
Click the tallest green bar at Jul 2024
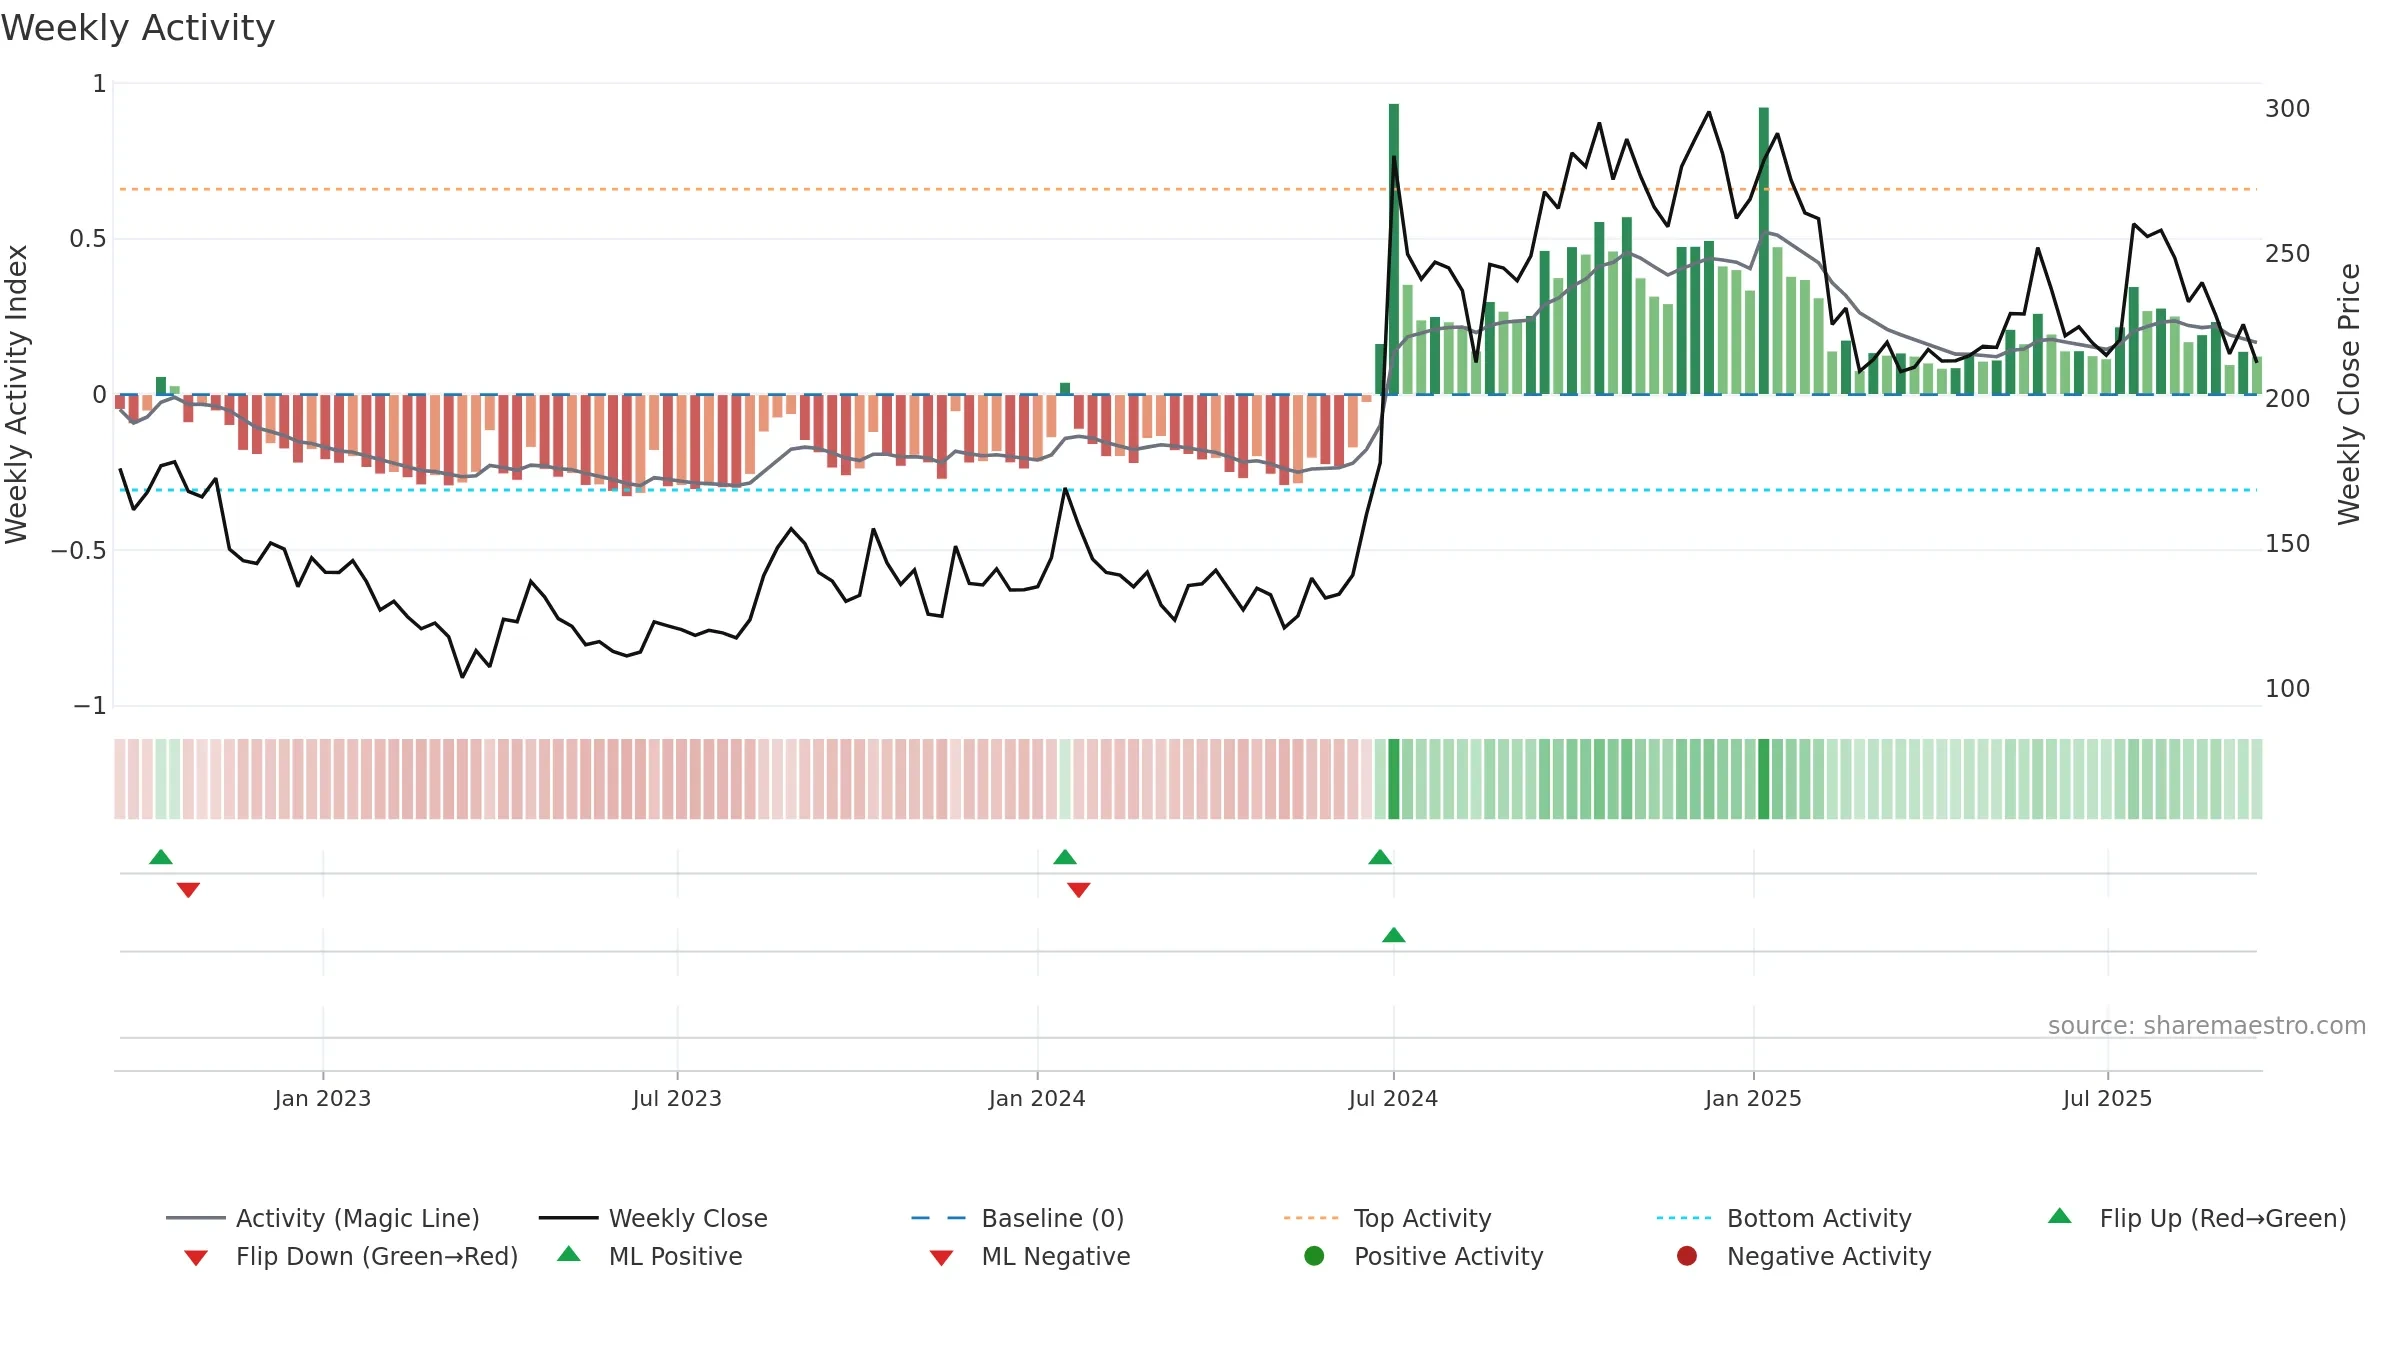tap(1394, 249)
